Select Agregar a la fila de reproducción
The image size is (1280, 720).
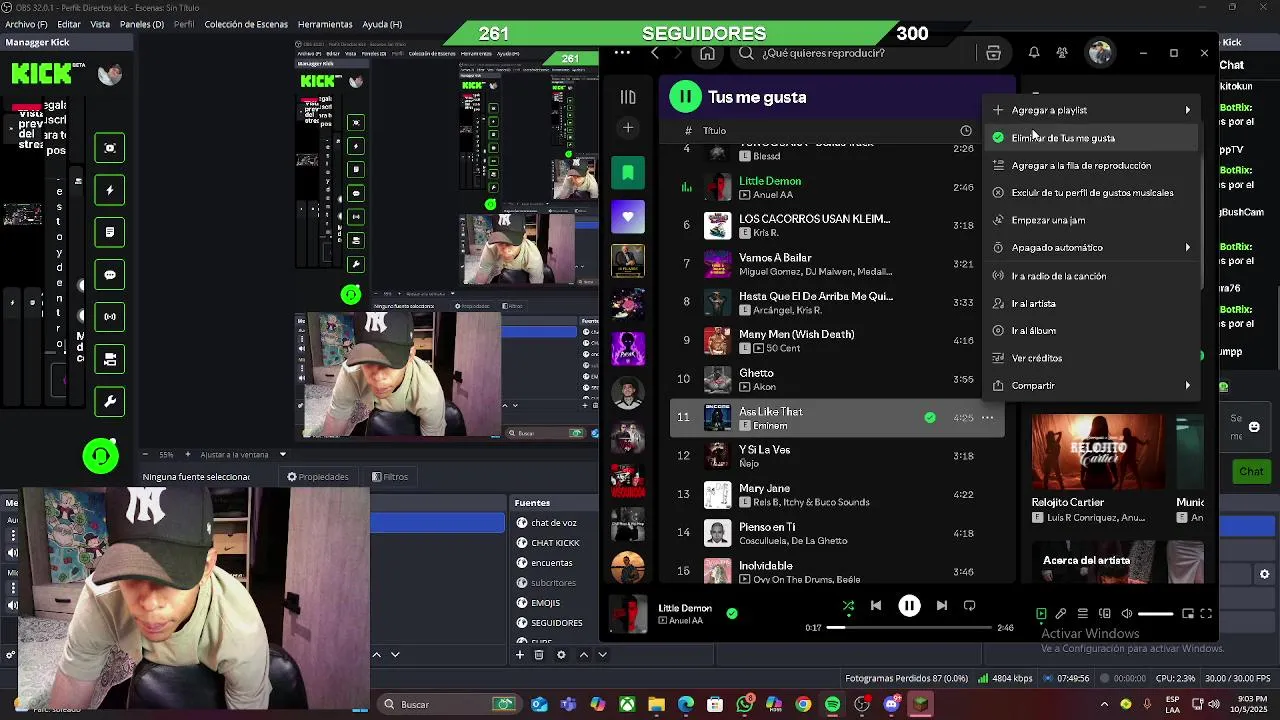point(1092,166)
